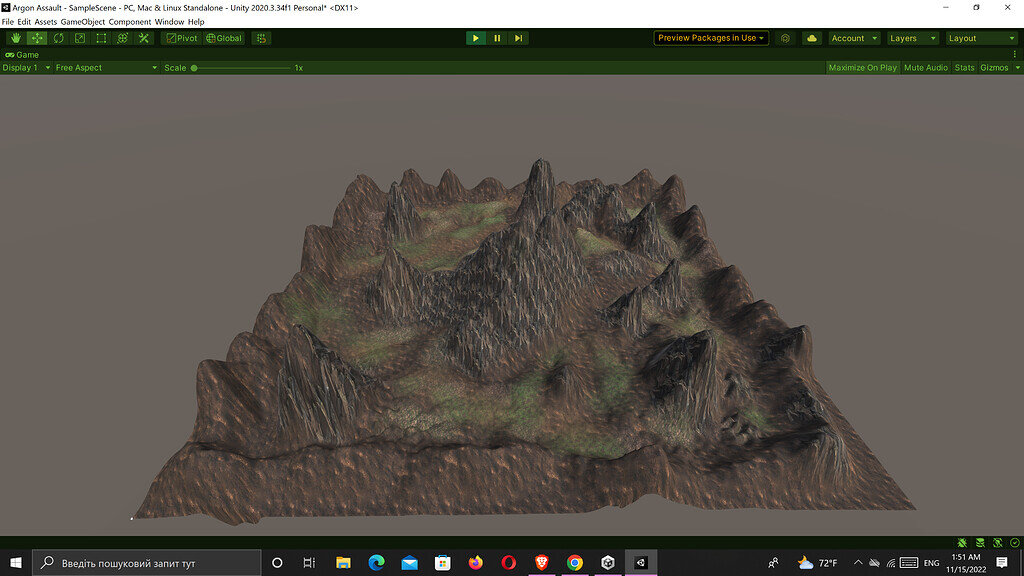Screen dimensions: 1024x576
Task: Select the Move tool
Action: click(37, 38)
